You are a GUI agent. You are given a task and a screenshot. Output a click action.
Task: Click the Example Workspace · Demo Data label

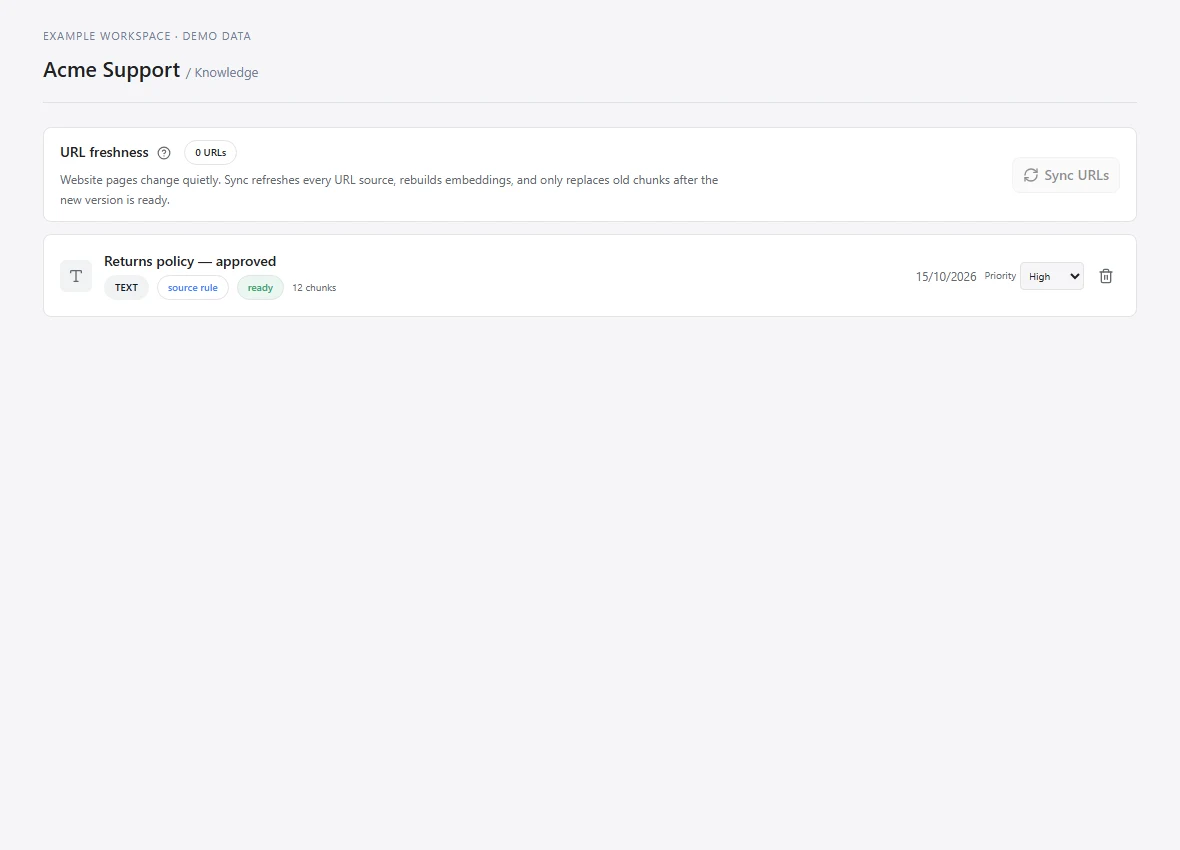147,36
